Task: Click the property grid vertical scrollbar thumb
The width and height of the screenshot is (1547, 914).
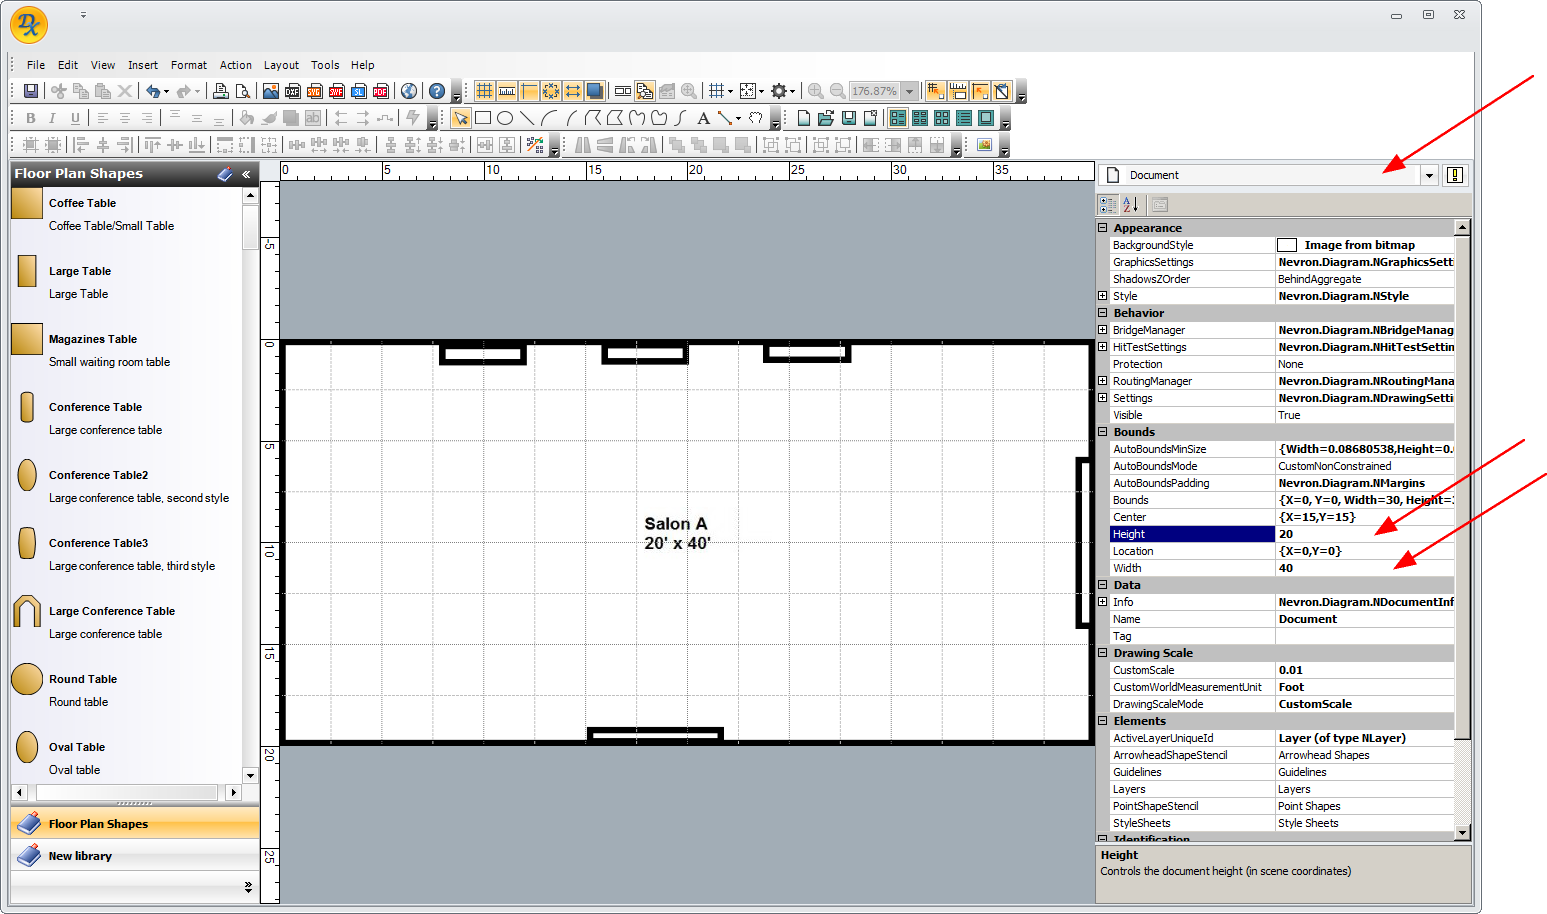Action: tap(1462, 487)
